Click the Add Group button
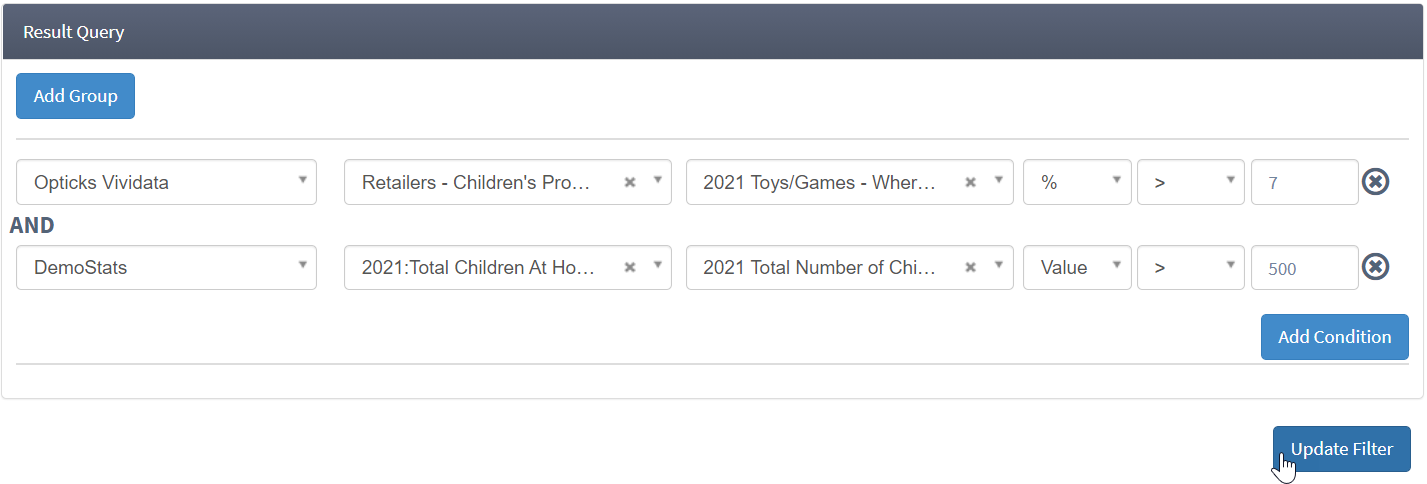 75,96
